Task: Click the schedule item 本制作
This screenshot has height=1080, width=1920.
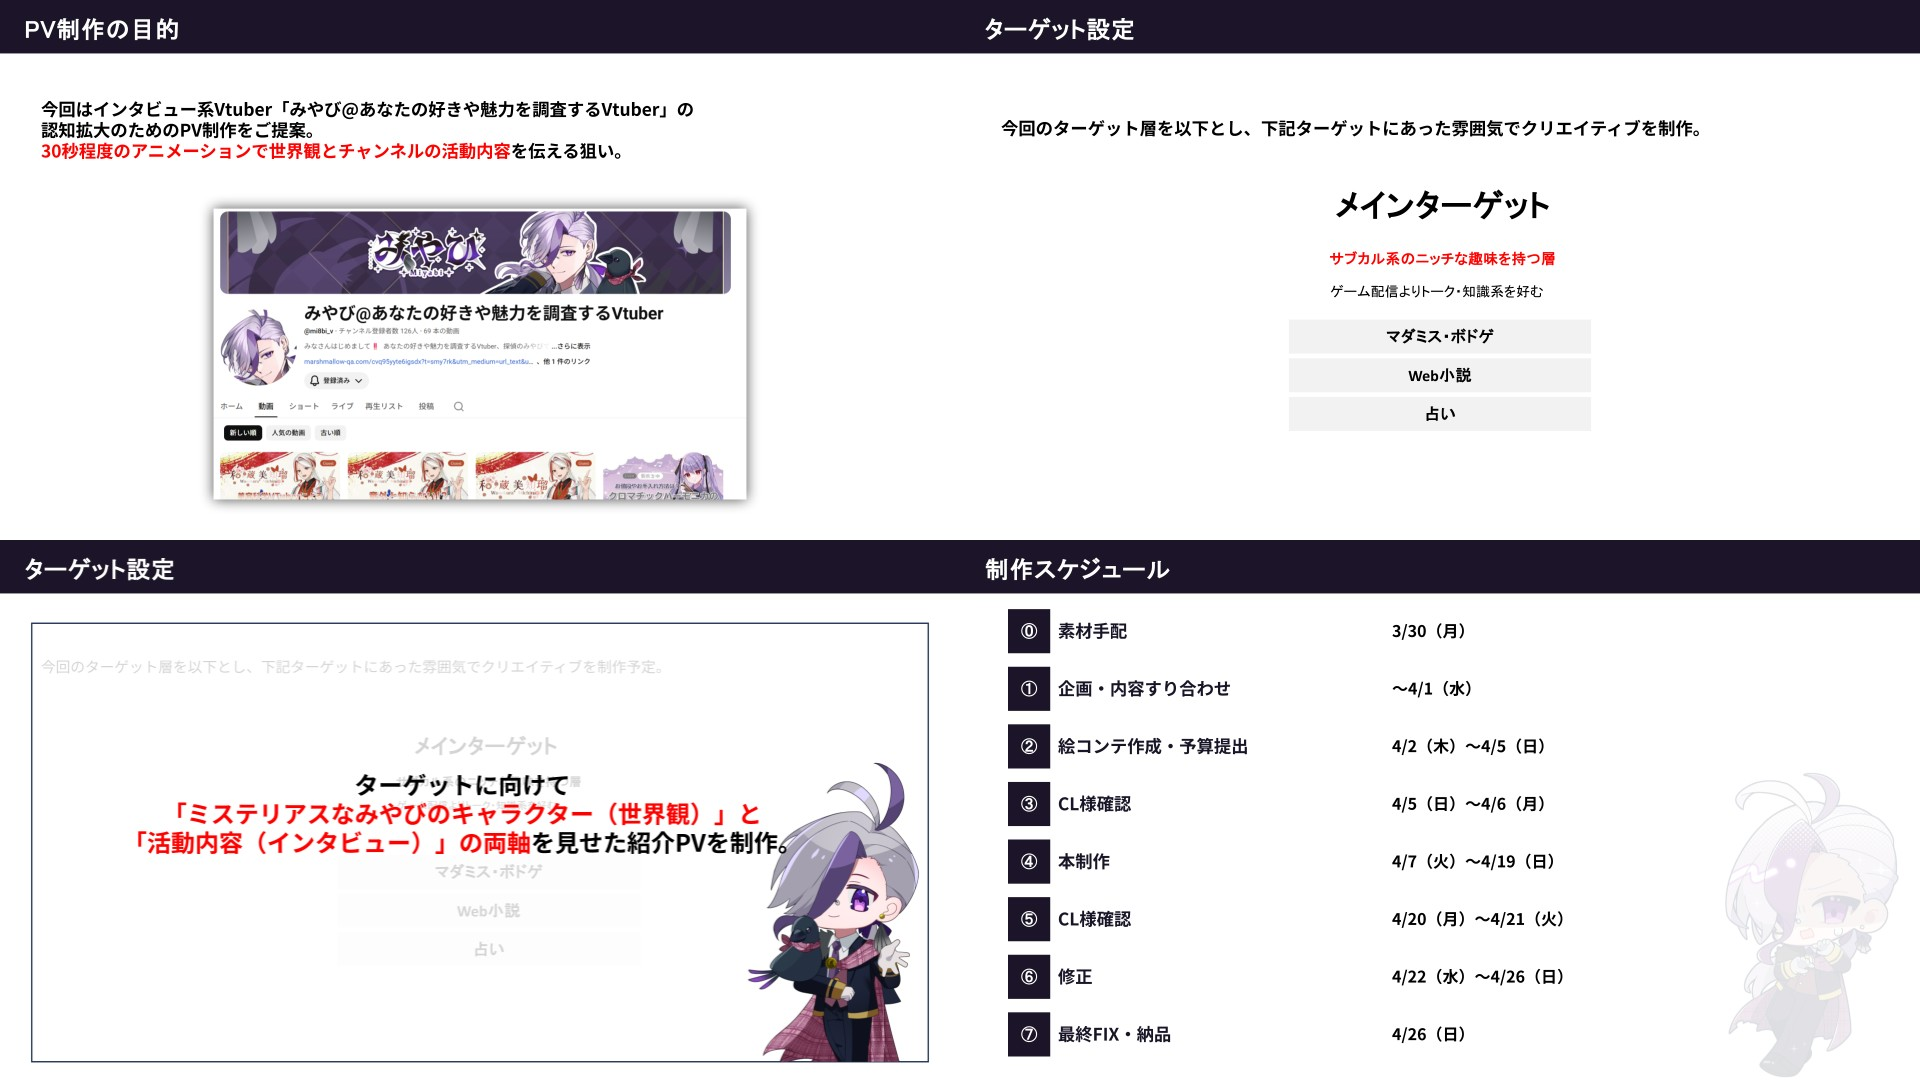Action: [1083, 861]
